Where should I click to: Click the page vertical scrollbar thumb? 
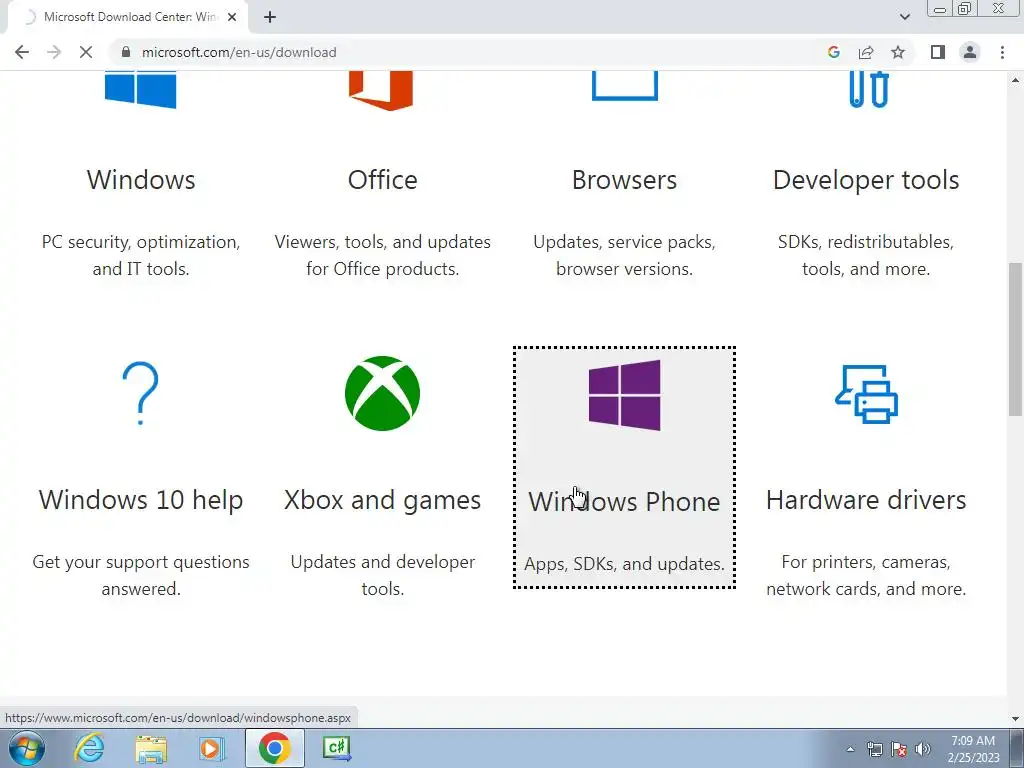click(x=1015, y=338)
